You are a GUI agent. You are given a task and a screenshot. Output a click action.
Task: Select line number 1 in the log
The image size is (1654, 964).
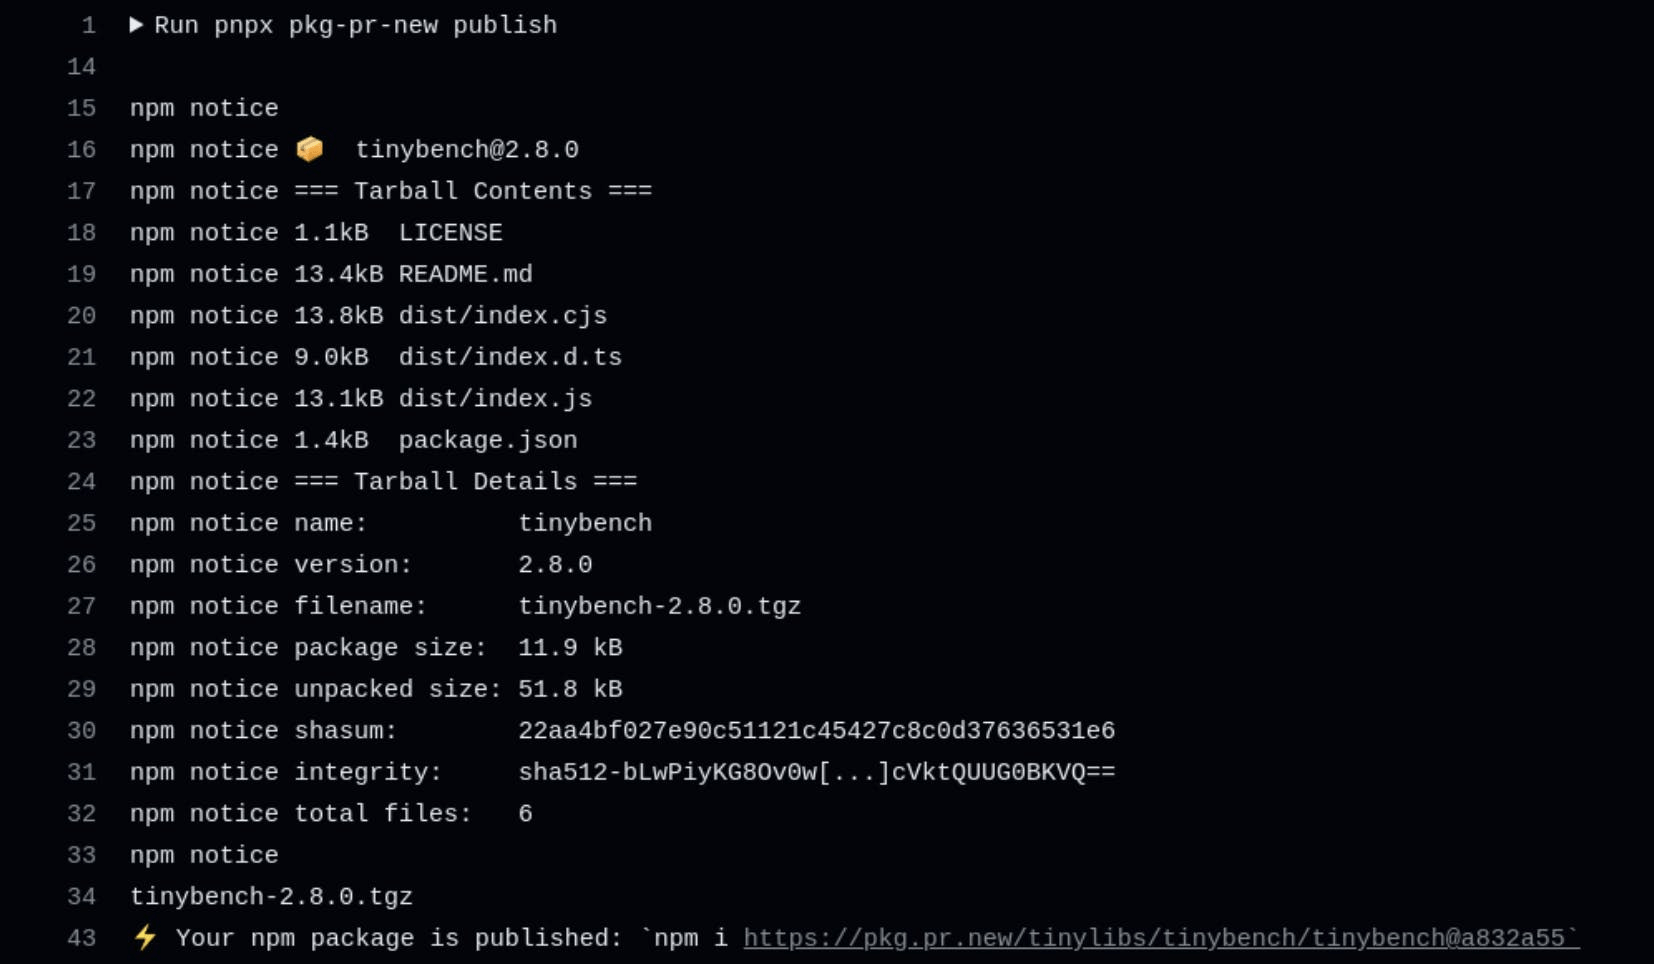pyautogui.click(x=88, y=26)
